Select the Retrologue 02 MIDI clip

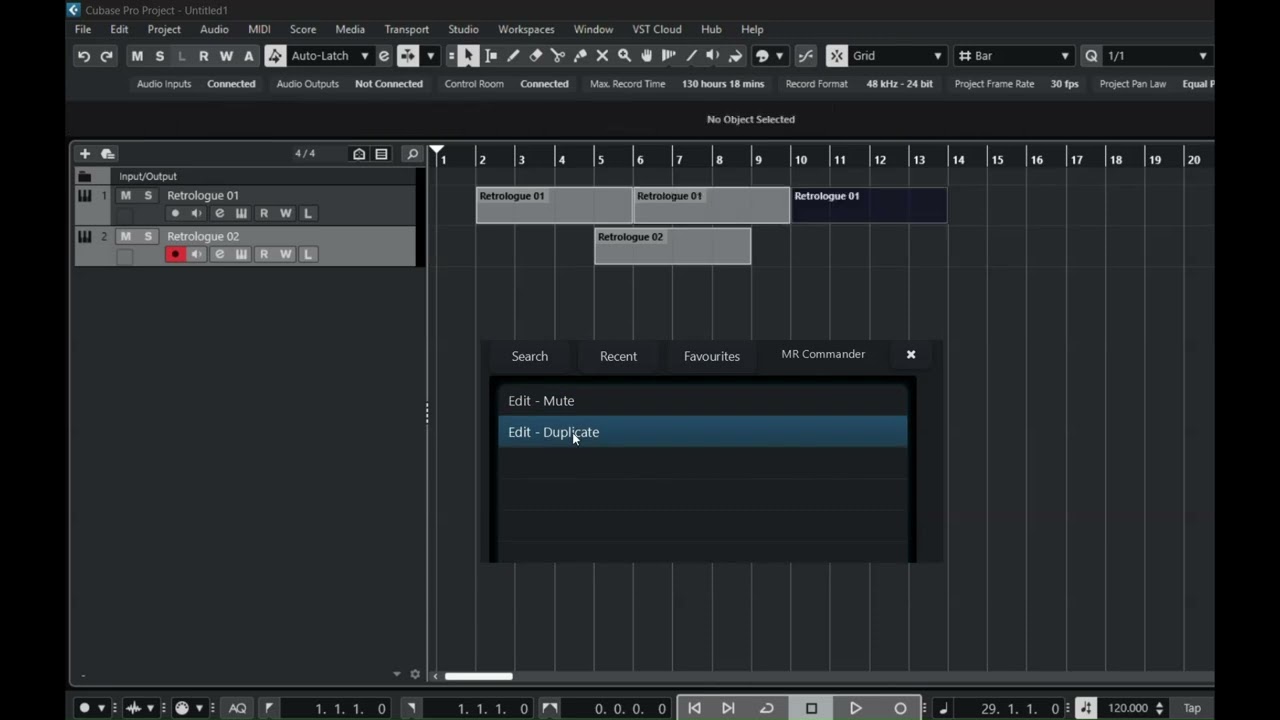coord(672,246)
